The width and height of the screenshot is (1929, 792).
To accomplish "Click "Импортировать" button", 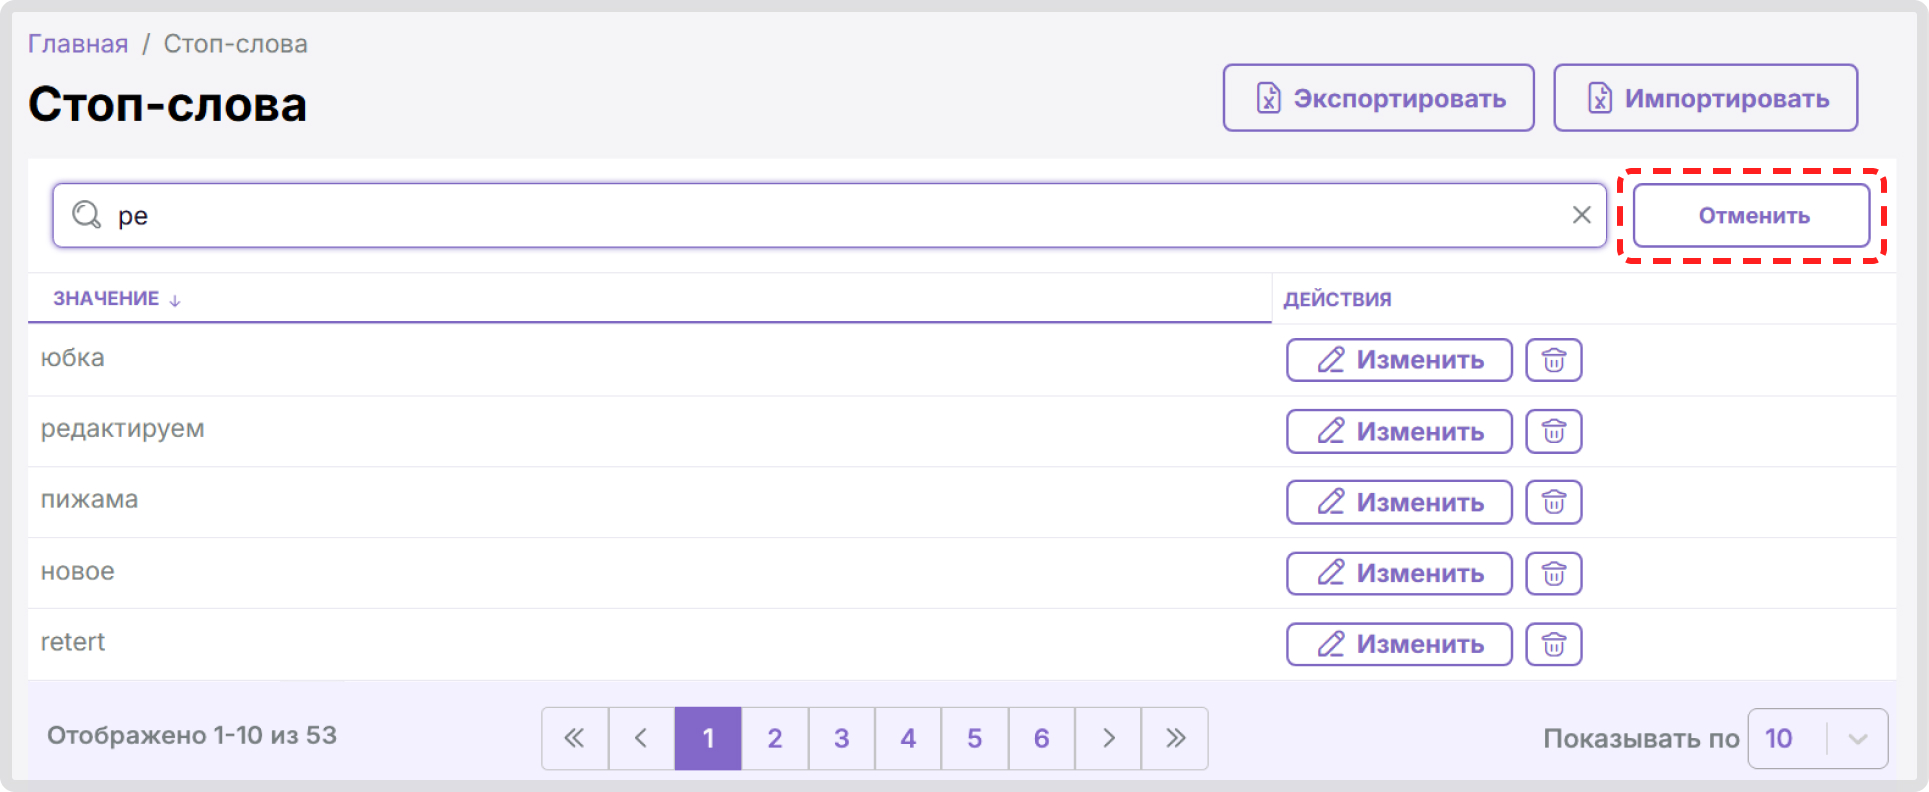I will 1705,98.
